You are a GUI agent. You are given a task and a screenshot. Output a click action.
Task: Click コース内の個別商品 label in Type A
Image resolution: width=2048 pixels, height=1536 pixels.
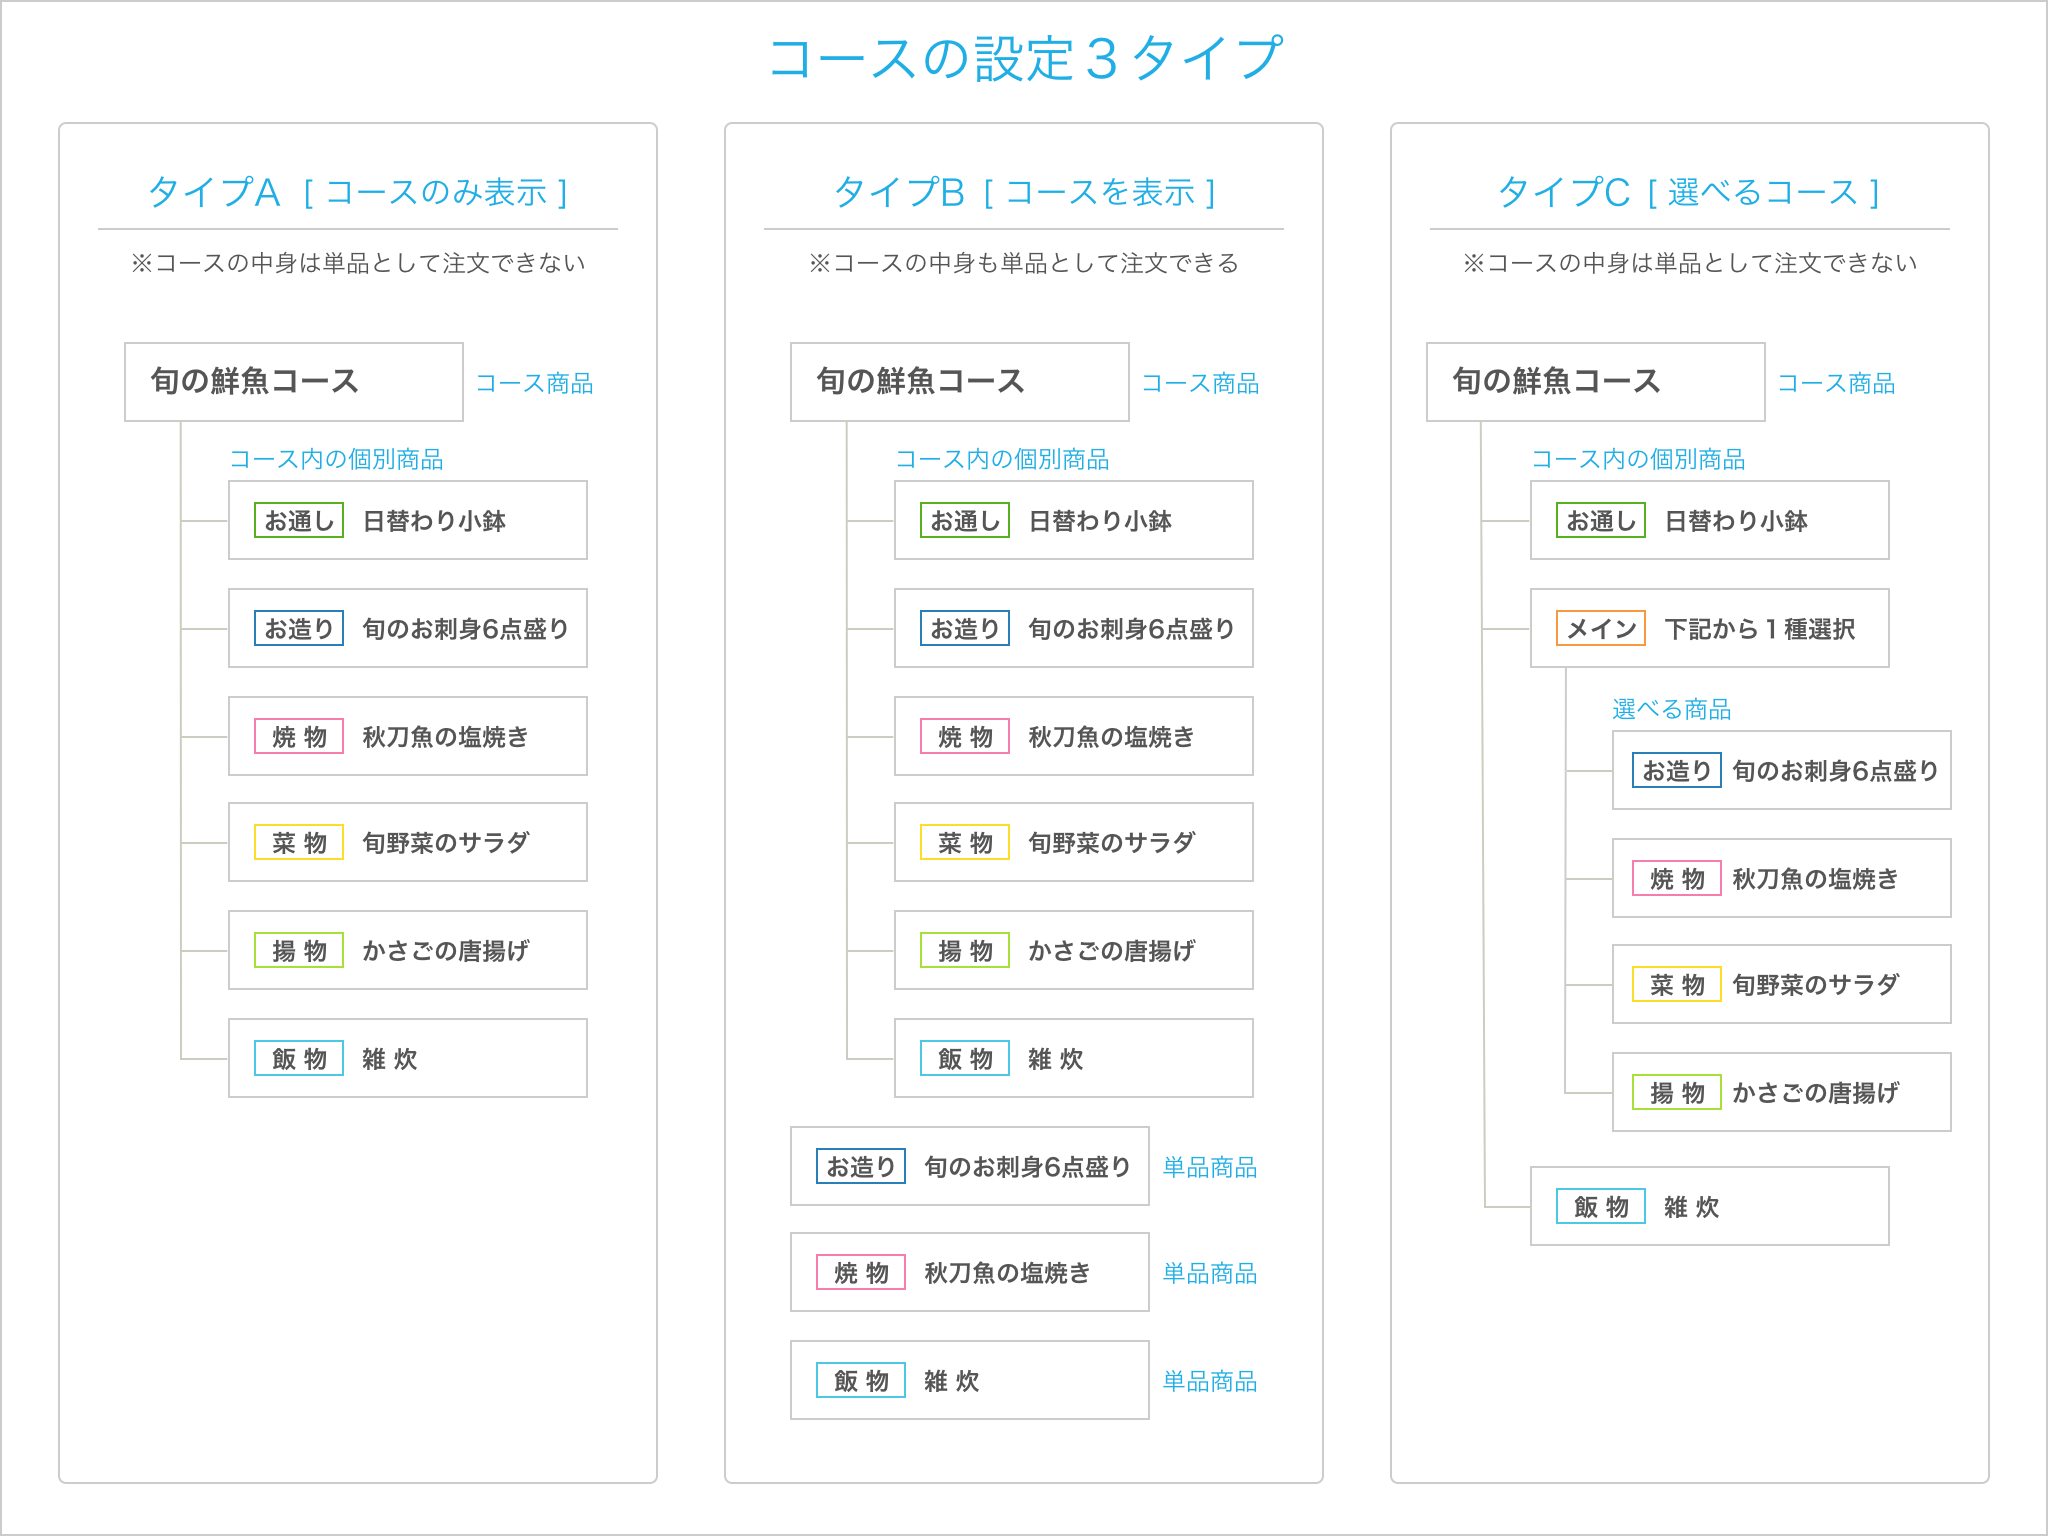click(x=336, y=459)
